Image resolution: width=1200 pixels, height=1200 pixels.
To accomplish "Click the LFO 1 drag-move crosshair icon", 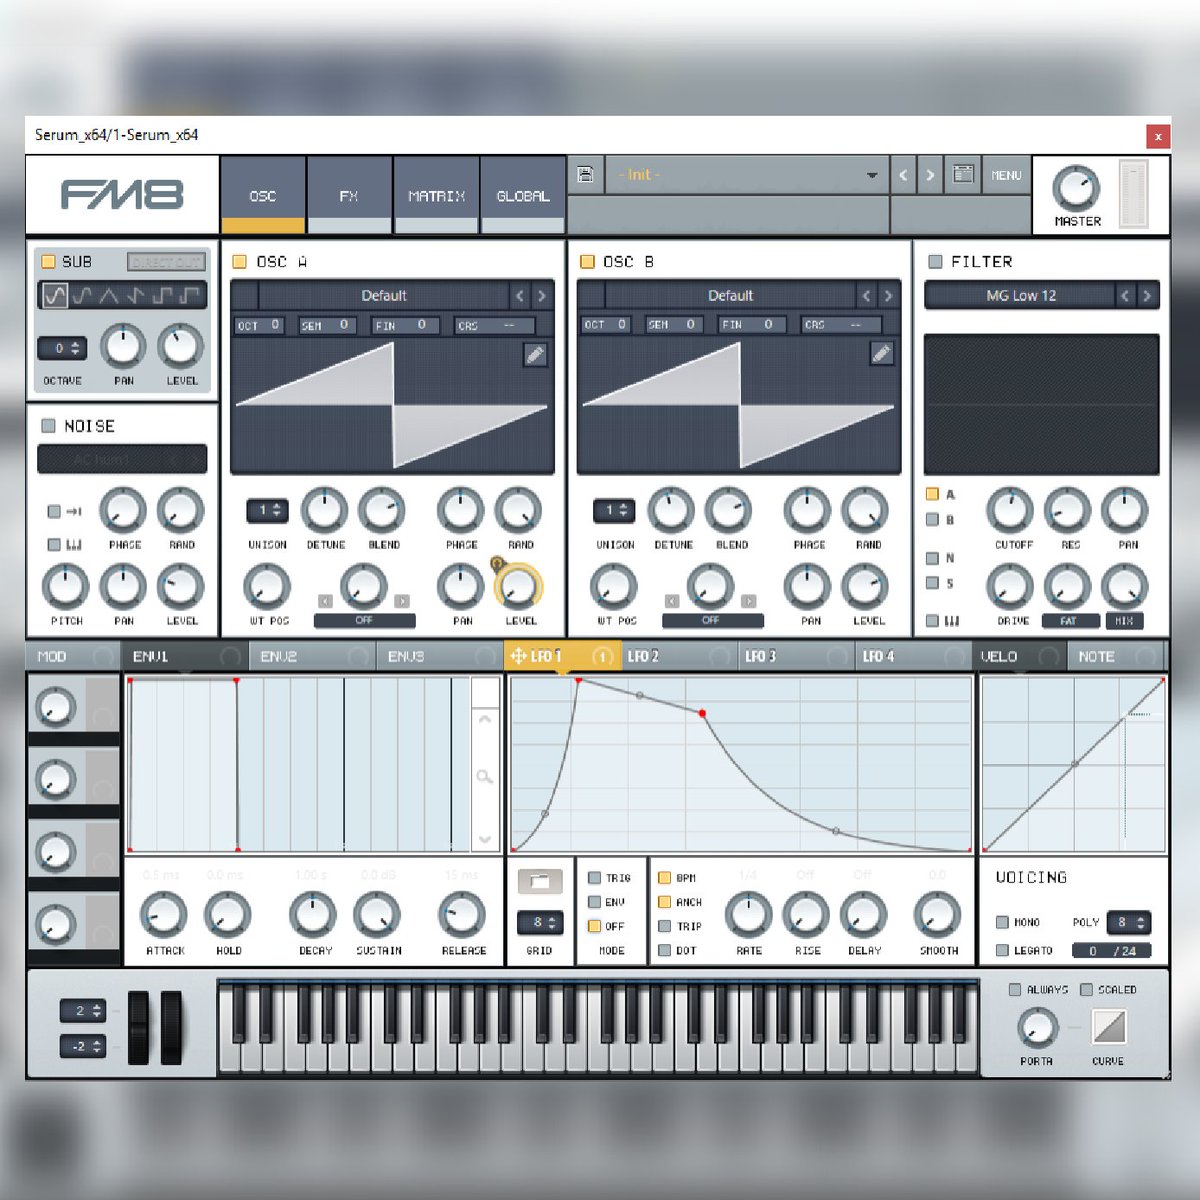I will click(x=518, y=656).
